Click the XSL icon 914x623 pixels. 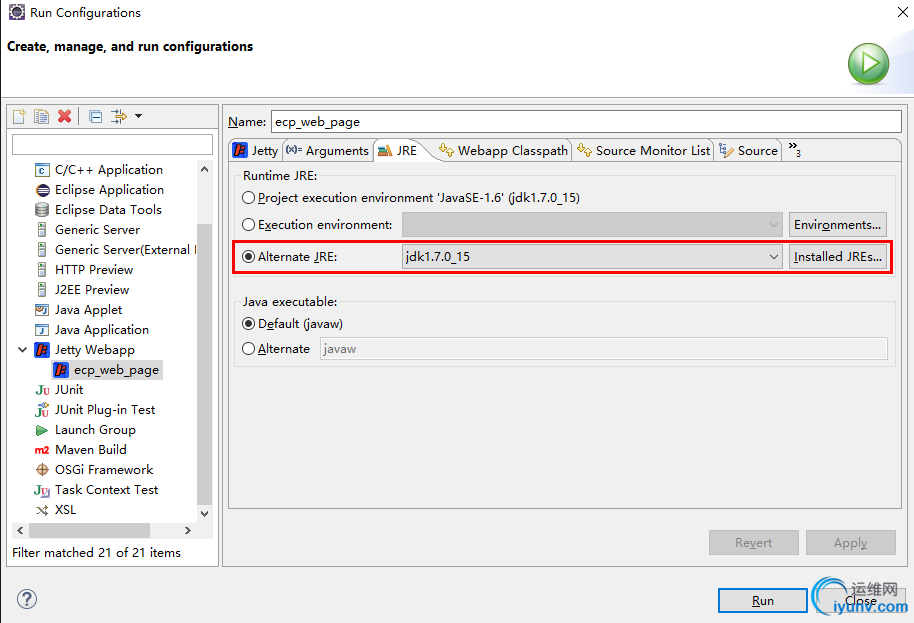point(42,510)
